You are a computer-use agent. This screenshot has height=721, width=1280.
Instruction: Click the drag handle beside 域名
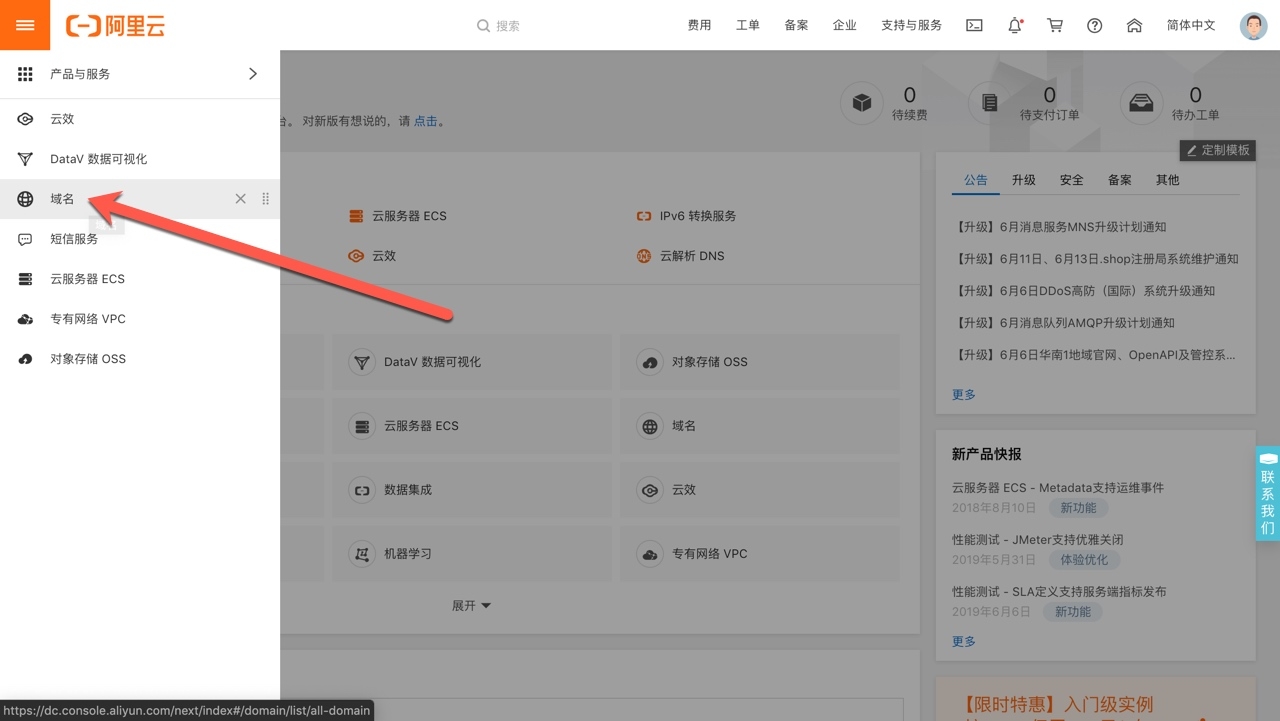[x=265, y=199]
